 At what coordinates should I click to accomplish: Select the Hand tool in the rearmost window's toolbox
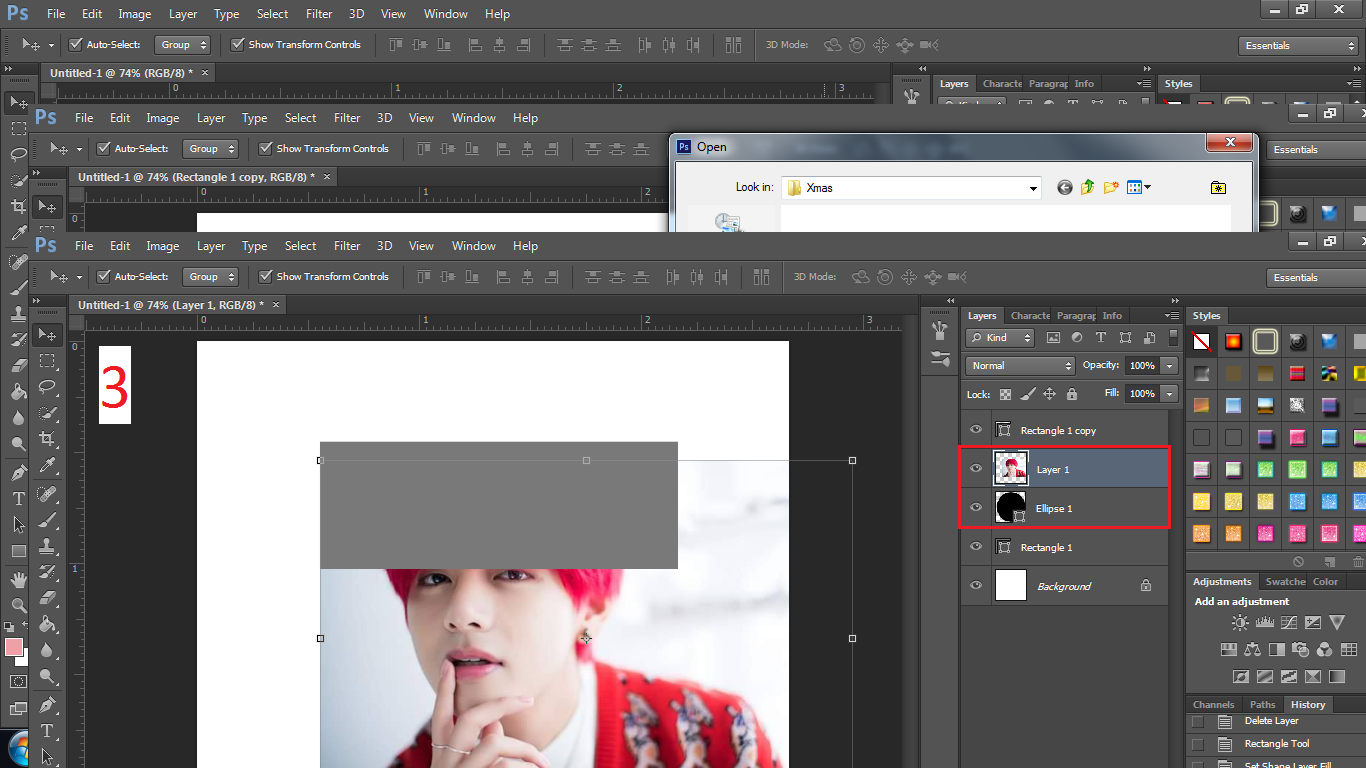coord(18,579)
